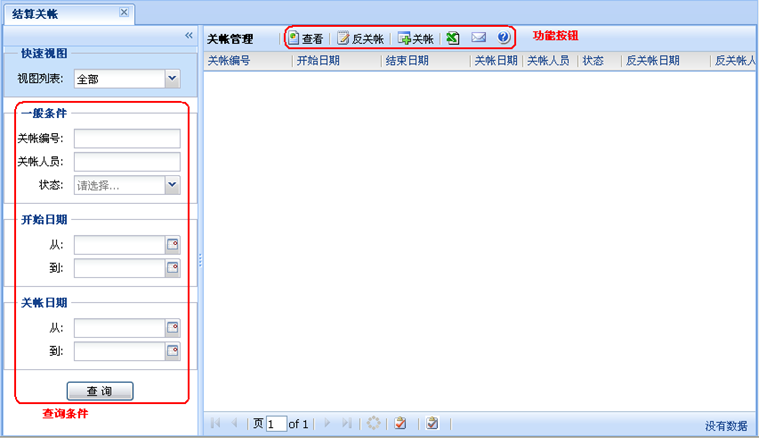Go to previous page in pager
The image size is (759, 438).
pos(234,423)
